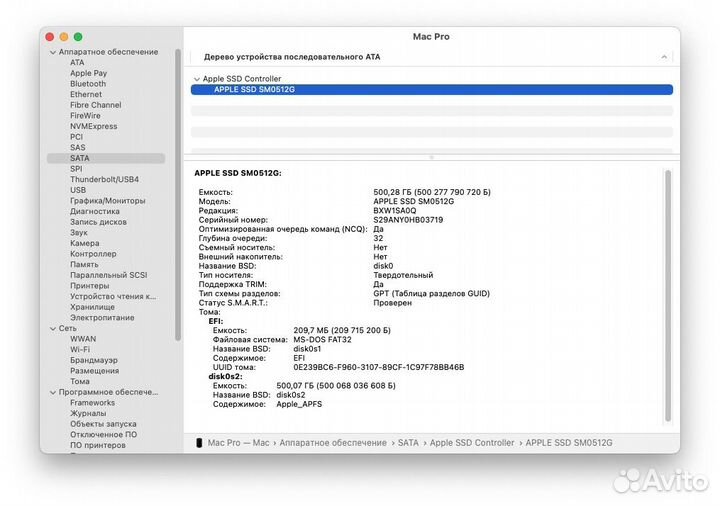Select Fibre Channel item
The image size is (720, 506).
pos(96,105)
